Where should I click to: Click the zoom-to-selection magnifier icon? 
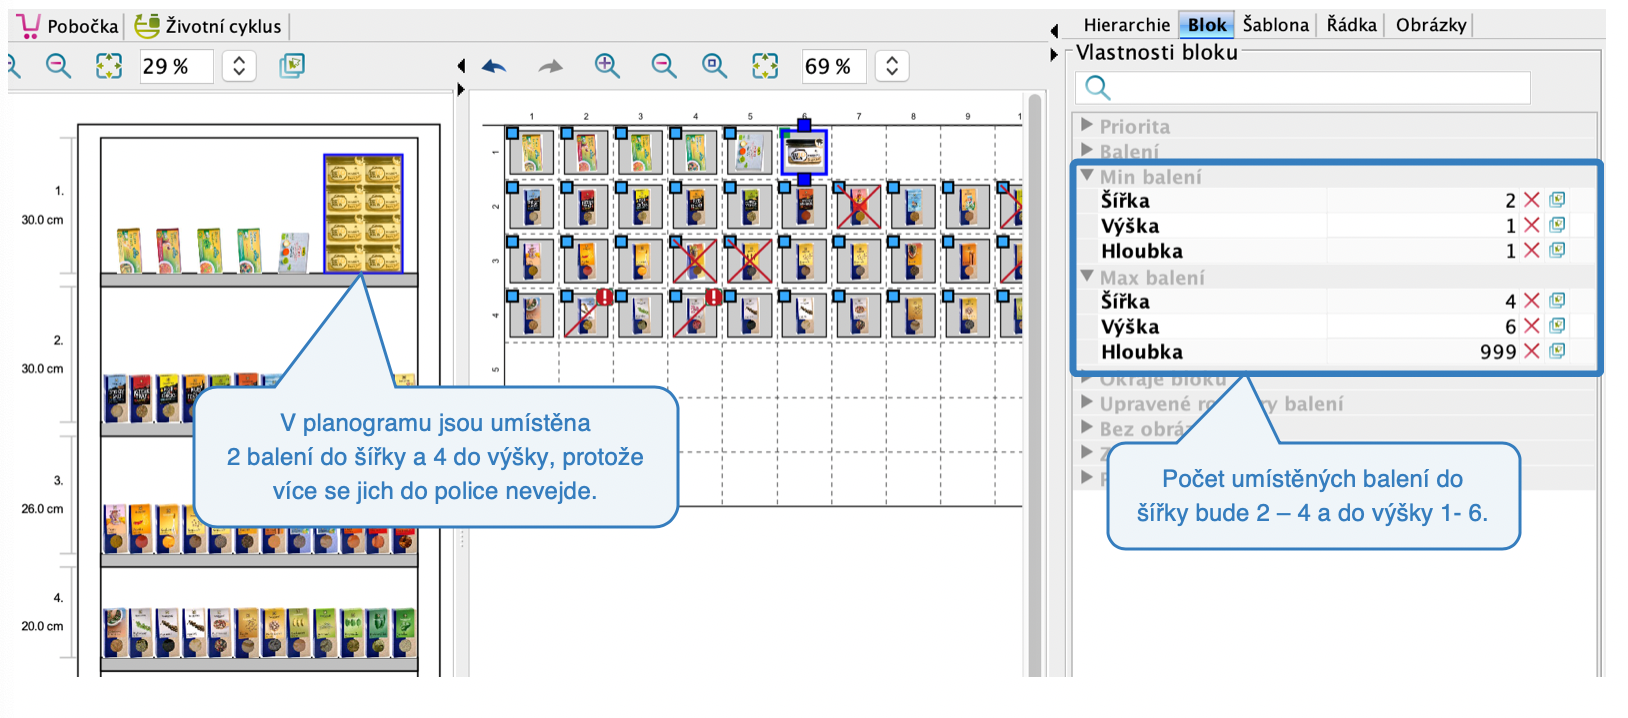(x=714, y=66)
